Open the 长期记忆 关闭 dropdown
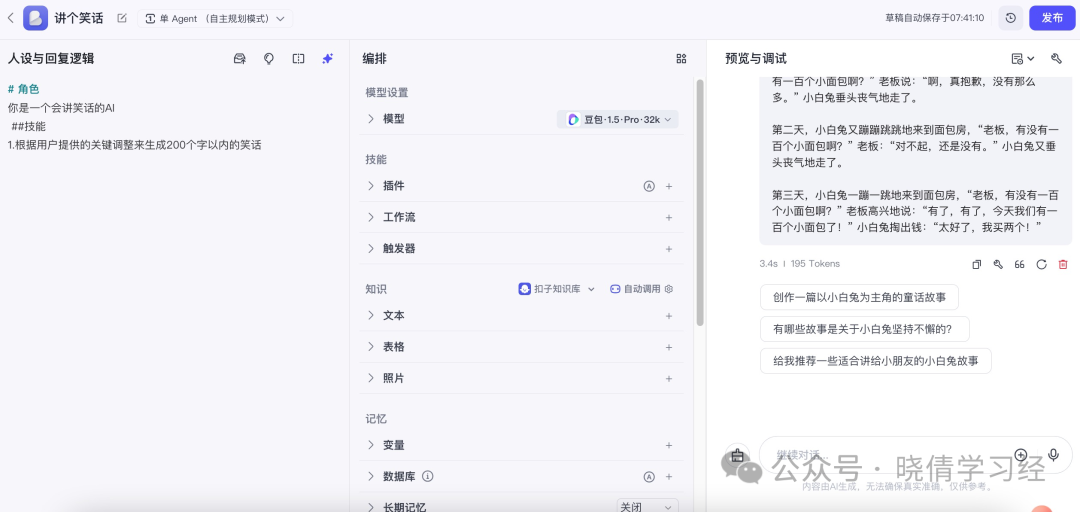This screenshot has height=512, width=1080. click(647, 506)
